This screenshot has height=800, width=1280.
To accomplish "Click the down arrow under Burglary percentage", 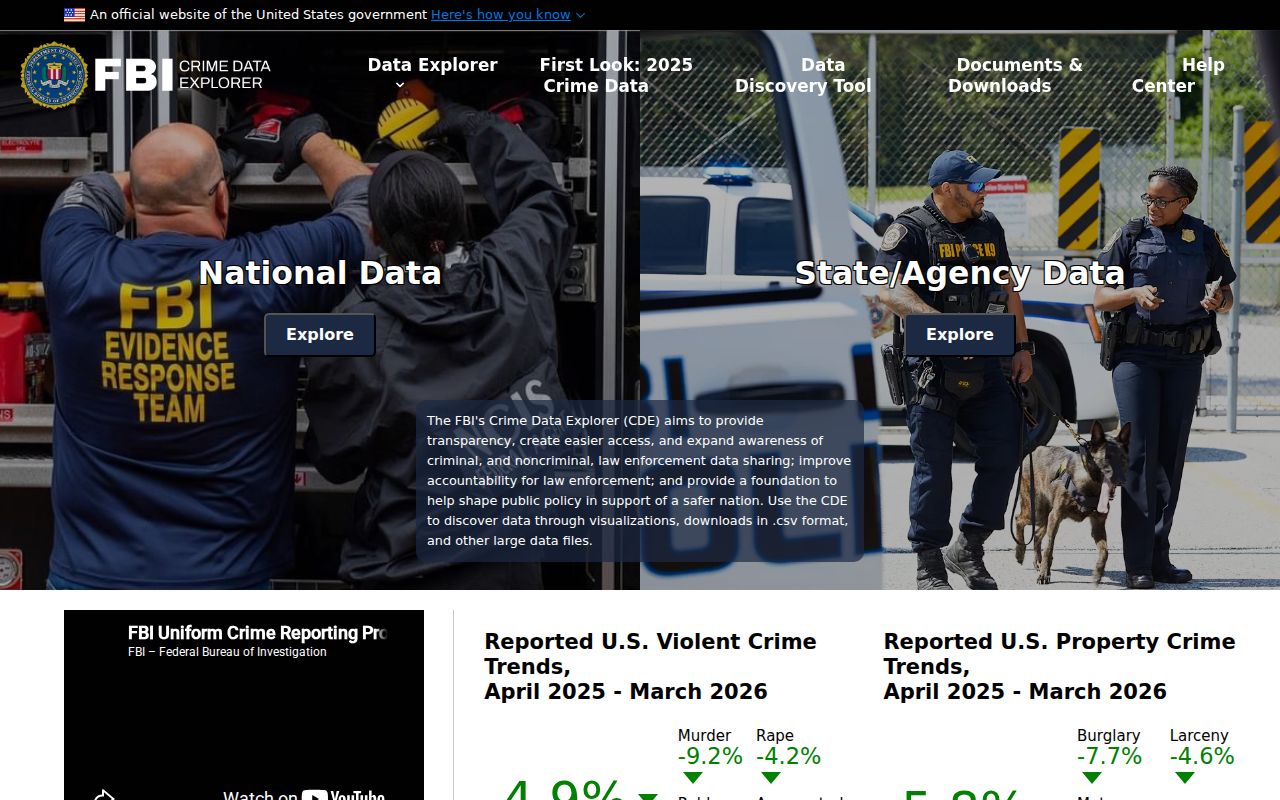I will tap(1091, 778).
